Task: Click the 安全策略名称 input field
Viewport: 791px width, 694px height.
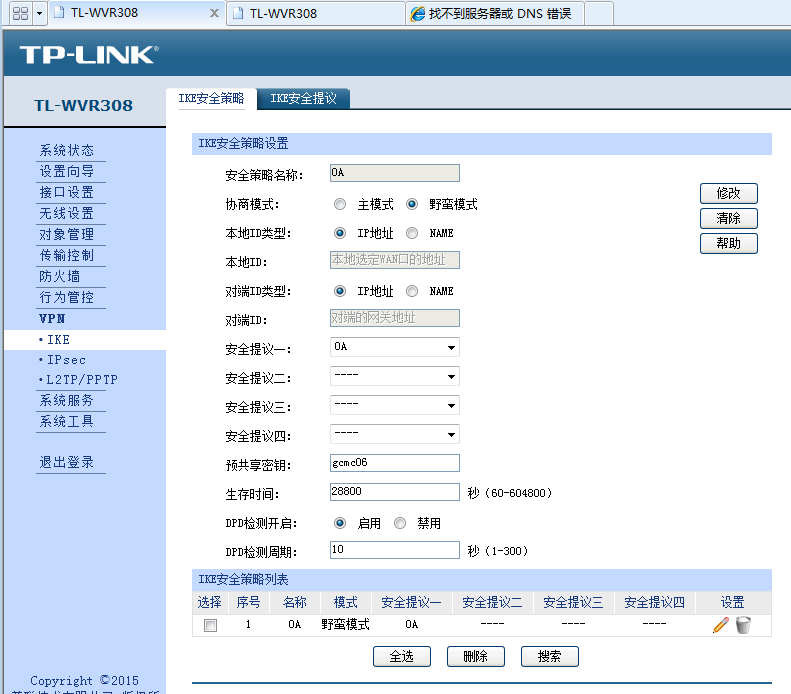Action: point(394,173)
